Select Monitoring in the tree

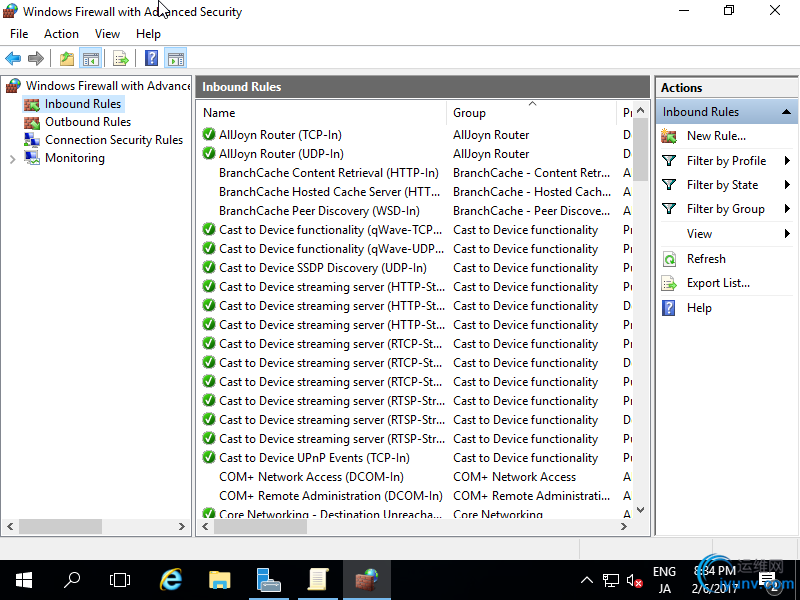coord(74,158)
